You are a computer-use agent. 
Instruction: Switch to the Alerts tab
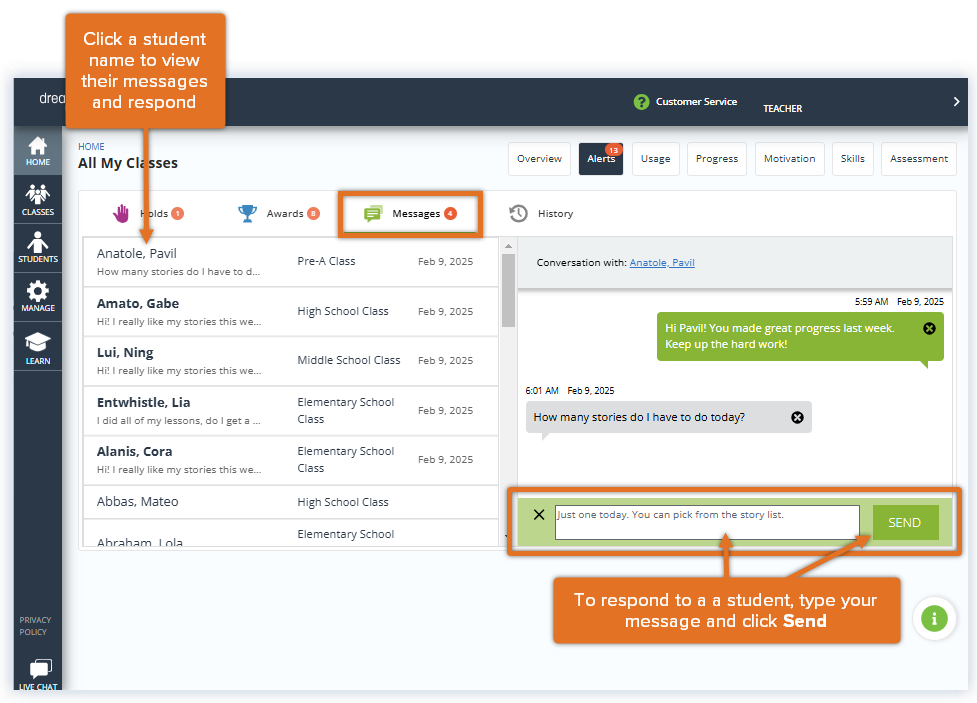tap(600, 158)
